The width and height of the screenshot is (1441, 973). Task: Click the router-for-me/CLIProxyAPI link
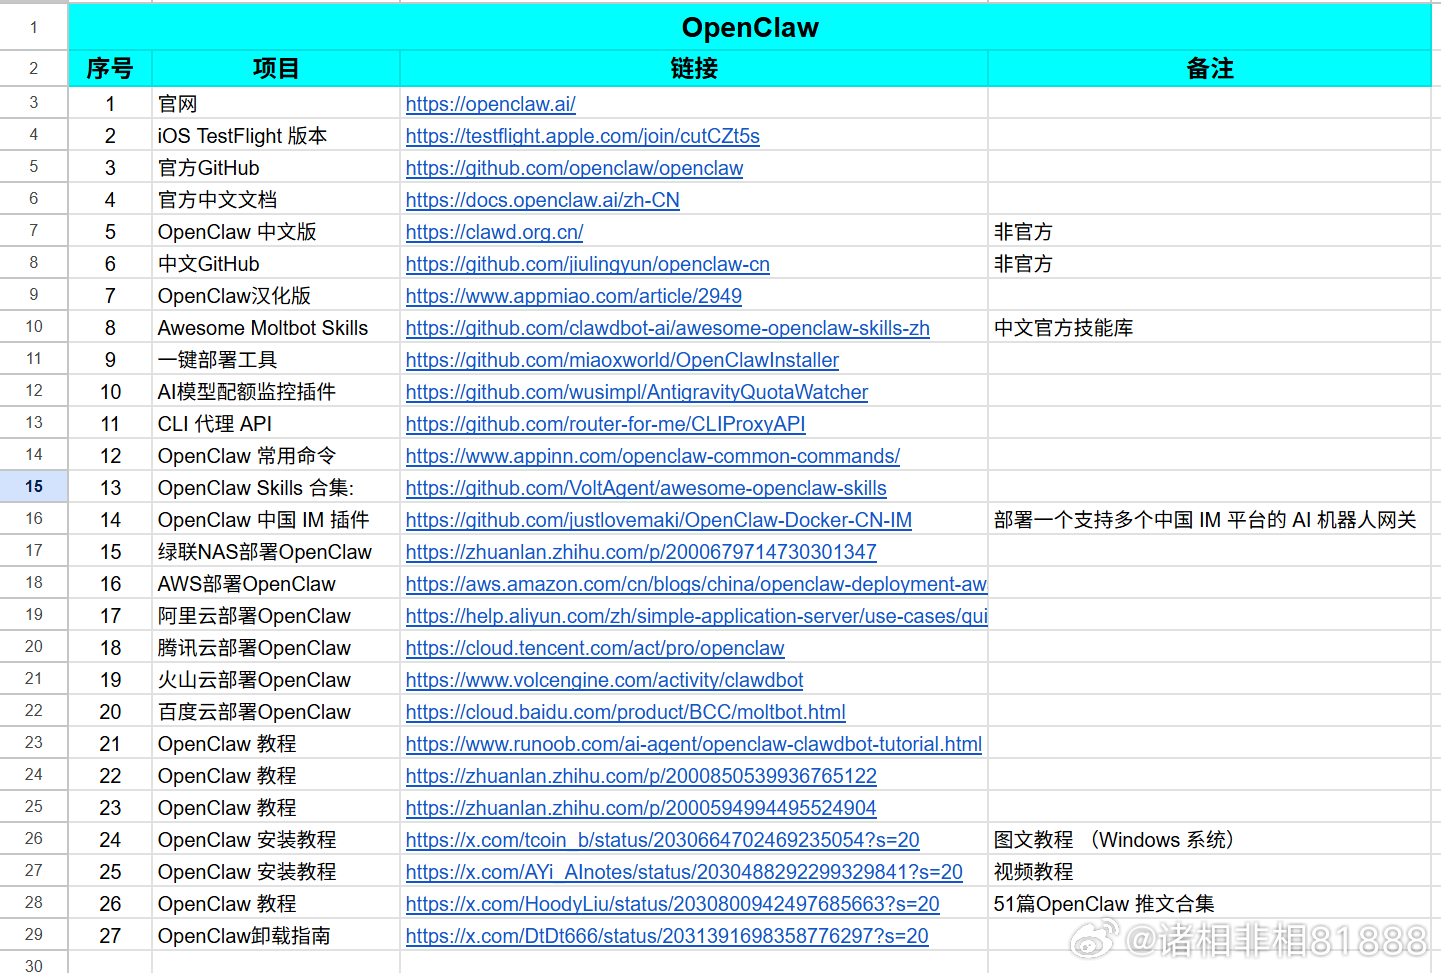tap(606, 424)
